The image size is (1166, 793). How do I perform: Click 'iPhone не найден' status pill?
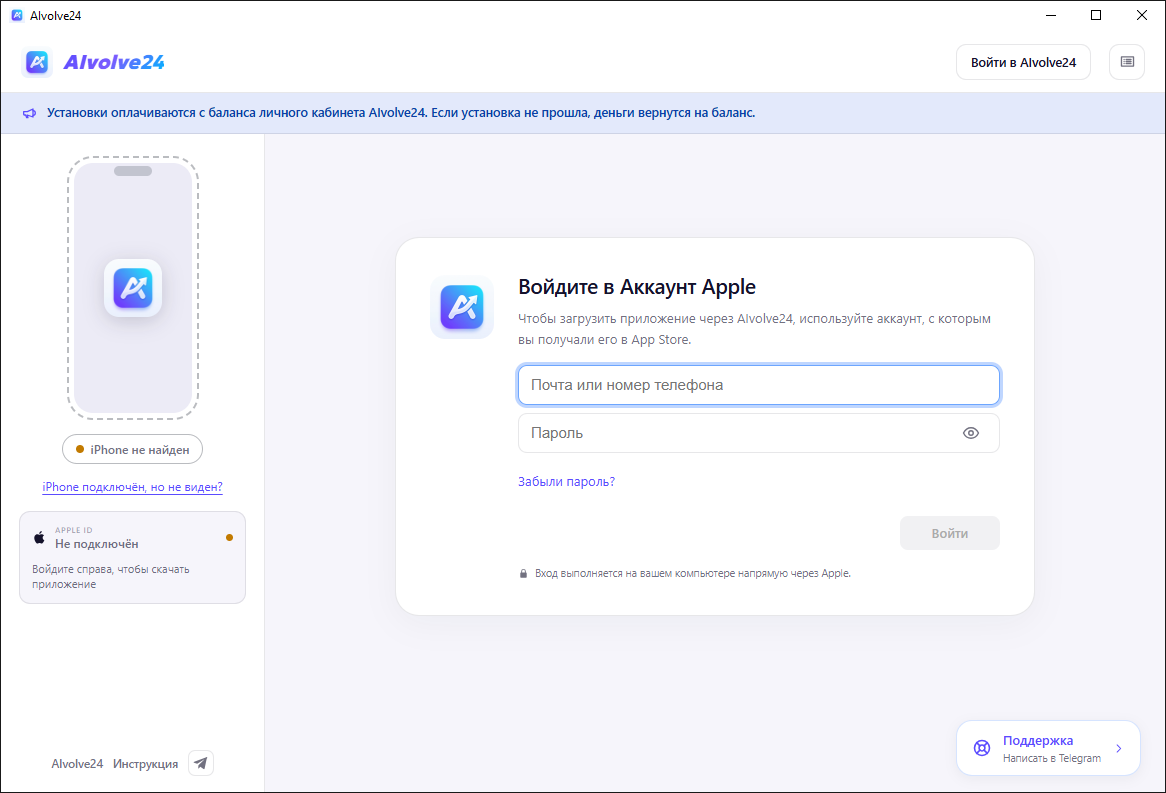tap(132, 449)
